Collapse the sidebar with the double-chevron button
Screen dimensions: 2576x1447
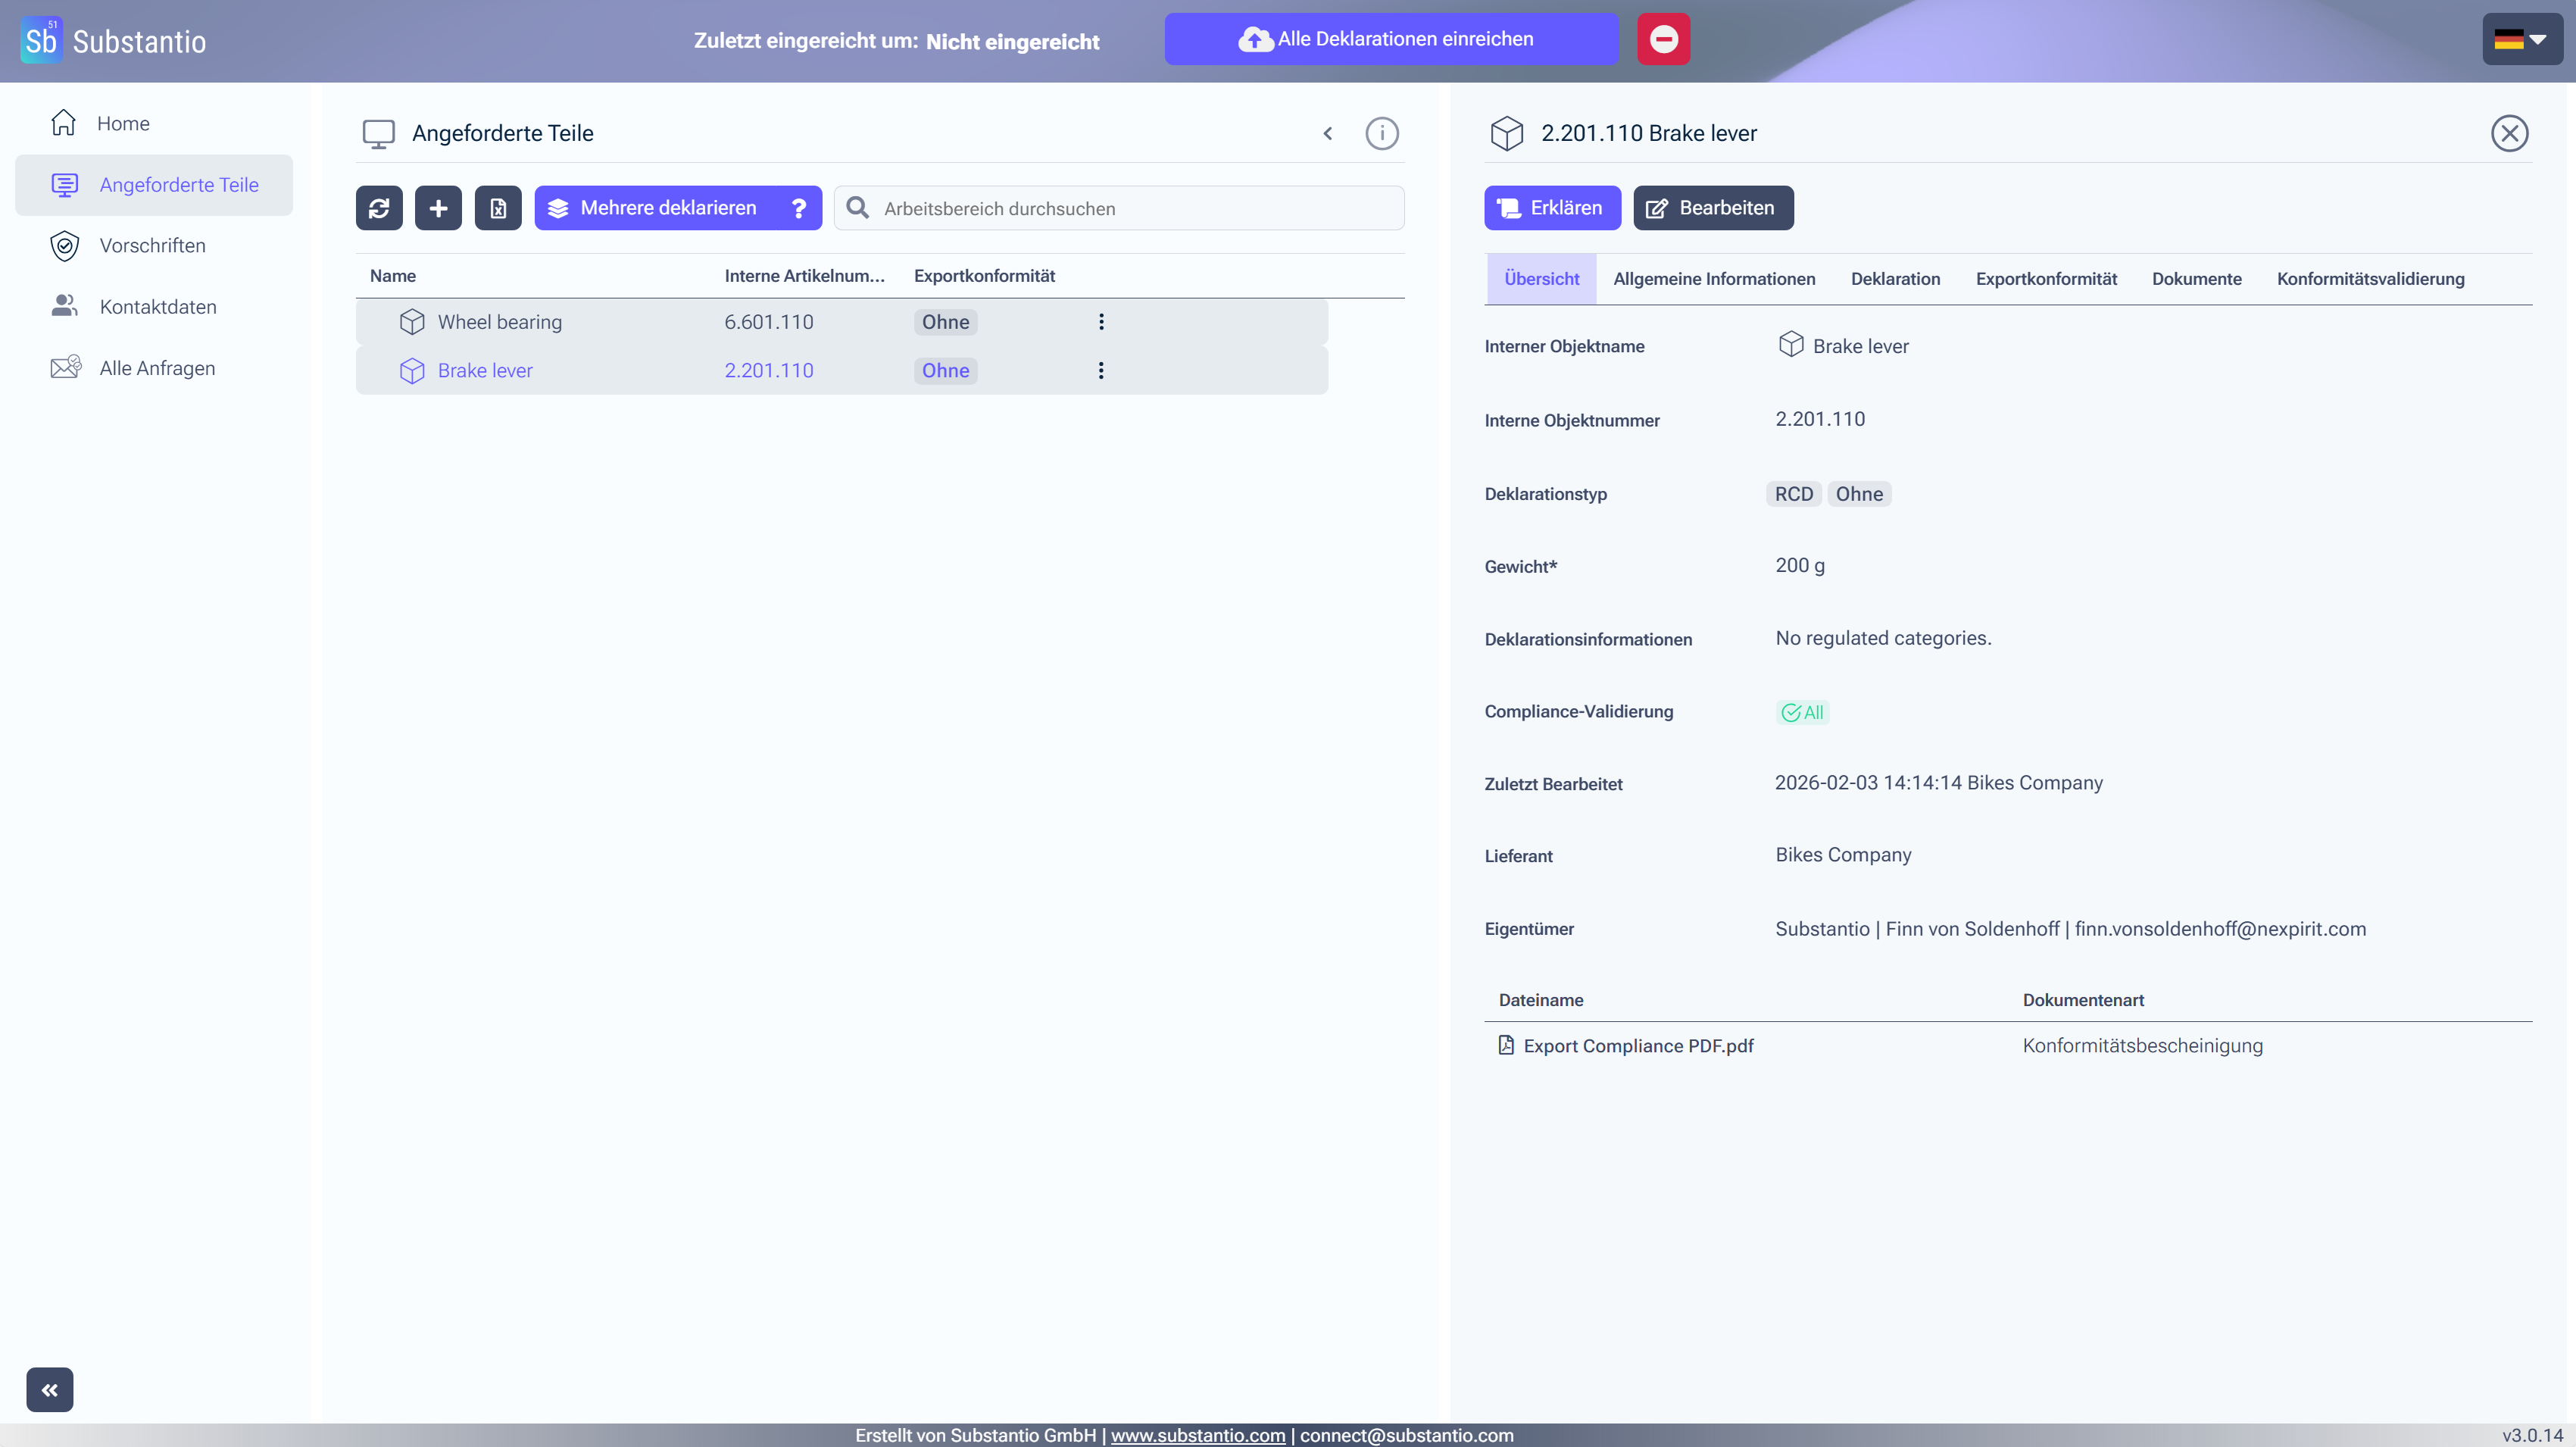(50, 1389)
